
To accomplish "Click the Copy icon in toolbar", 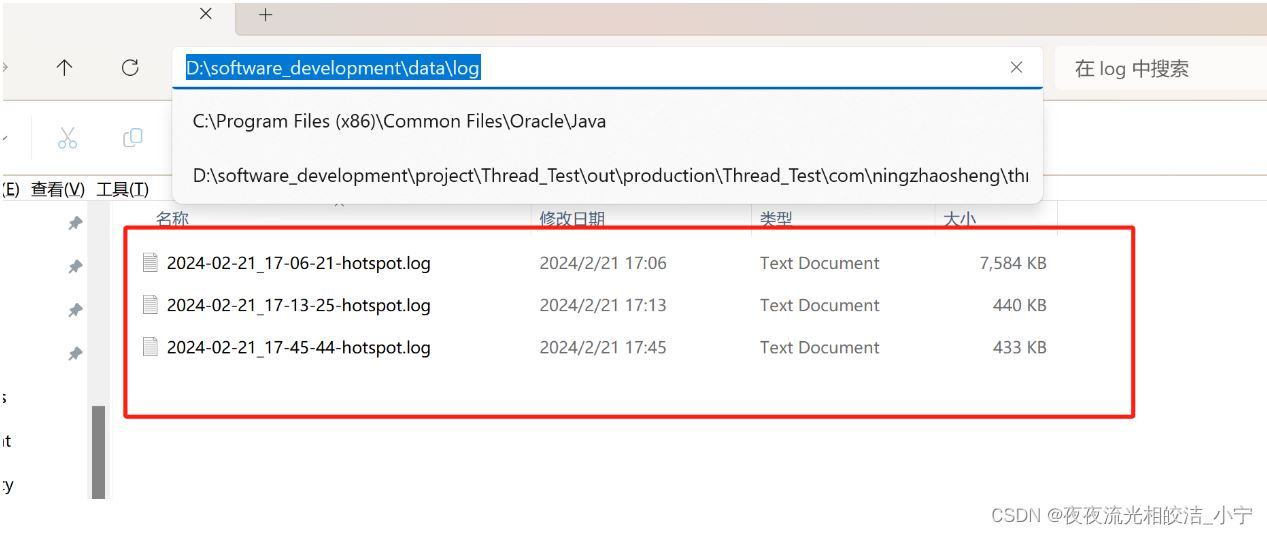I will pyautogui.click(x=132, y=138).
